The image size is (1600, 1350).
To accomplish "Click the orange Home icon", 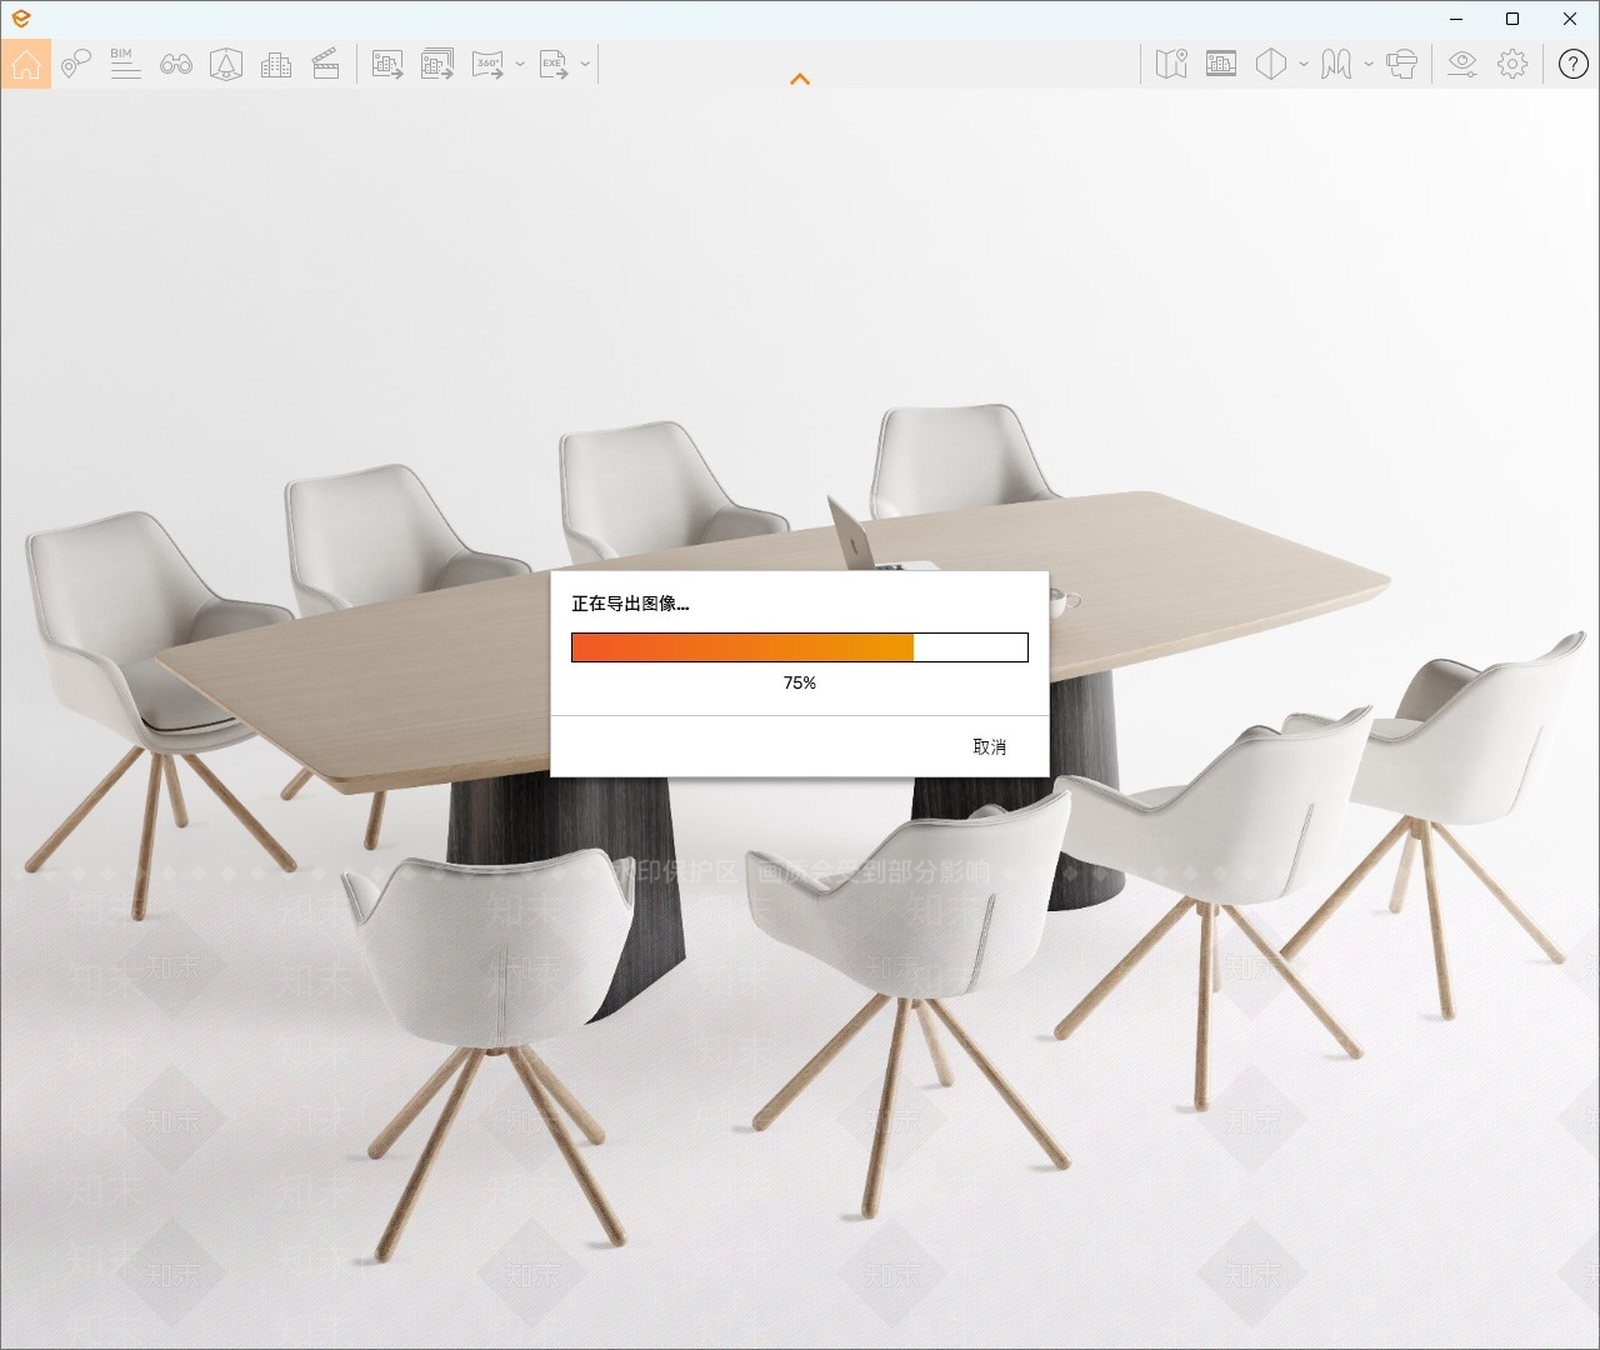I will (x=26, y=64).
